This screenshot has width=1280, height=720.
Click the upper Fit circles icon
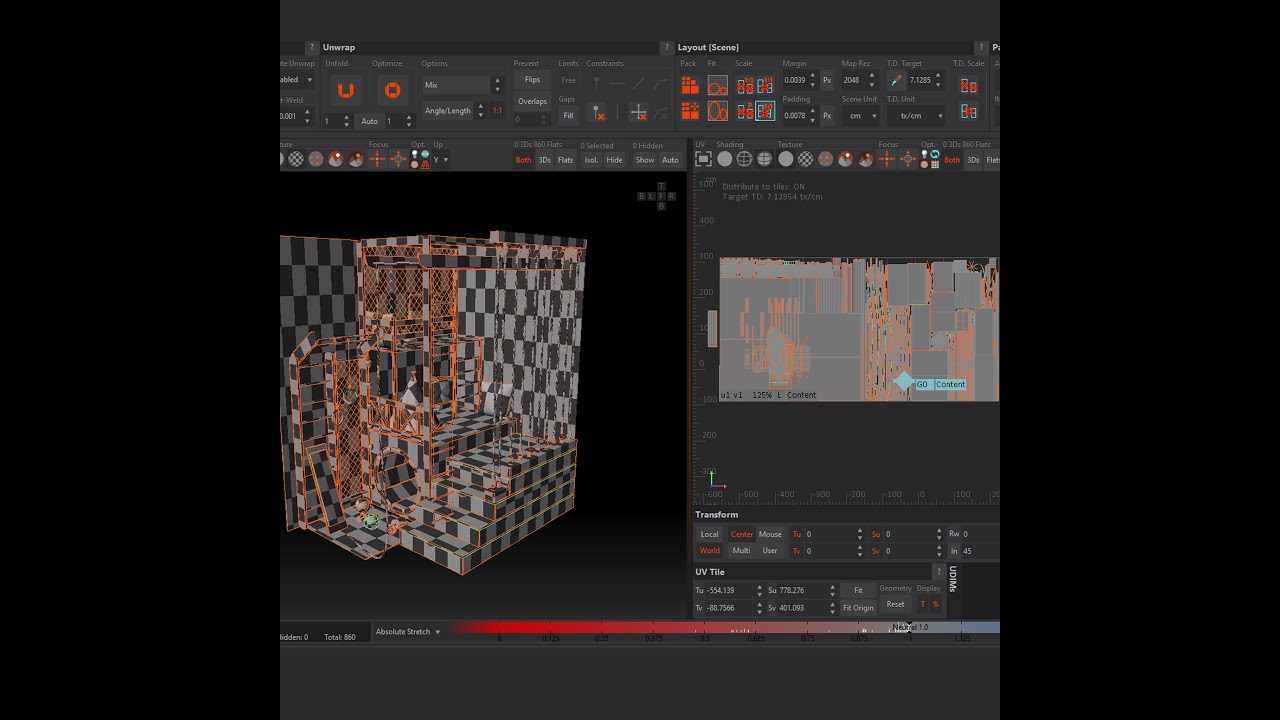(717, 86)
